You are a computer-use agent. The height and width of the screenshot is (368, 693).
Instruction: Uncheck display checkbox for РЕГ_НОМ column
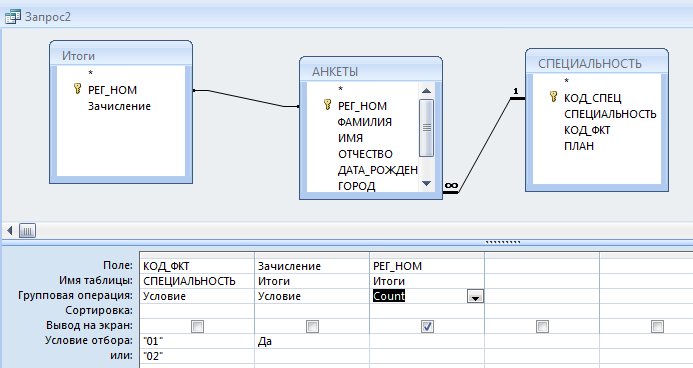click(x=427, y=326)
